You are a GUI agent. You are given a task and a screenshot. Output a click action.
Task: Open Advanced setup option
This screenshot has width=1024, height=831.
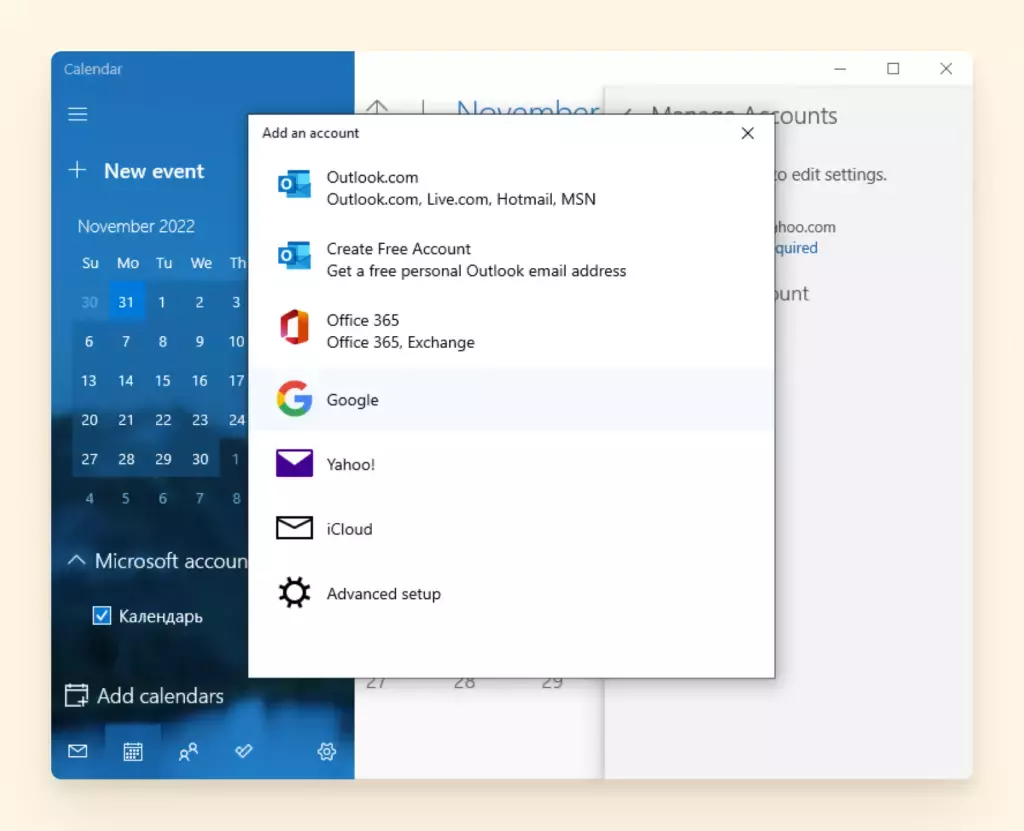(x=512, y=593)
